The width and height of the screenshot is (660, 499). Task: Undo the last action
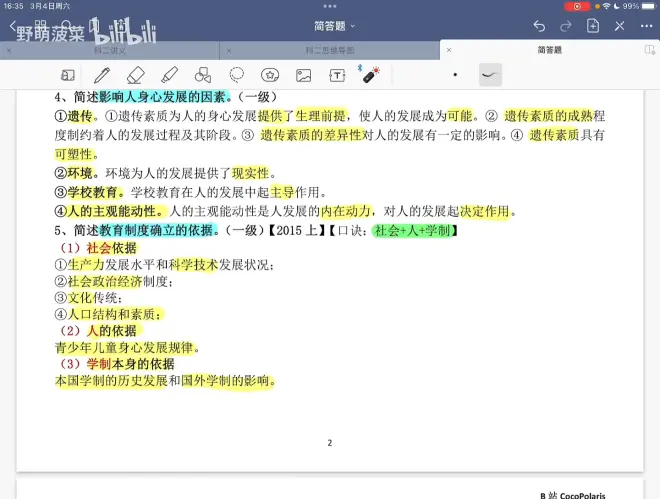coord(540,25)
